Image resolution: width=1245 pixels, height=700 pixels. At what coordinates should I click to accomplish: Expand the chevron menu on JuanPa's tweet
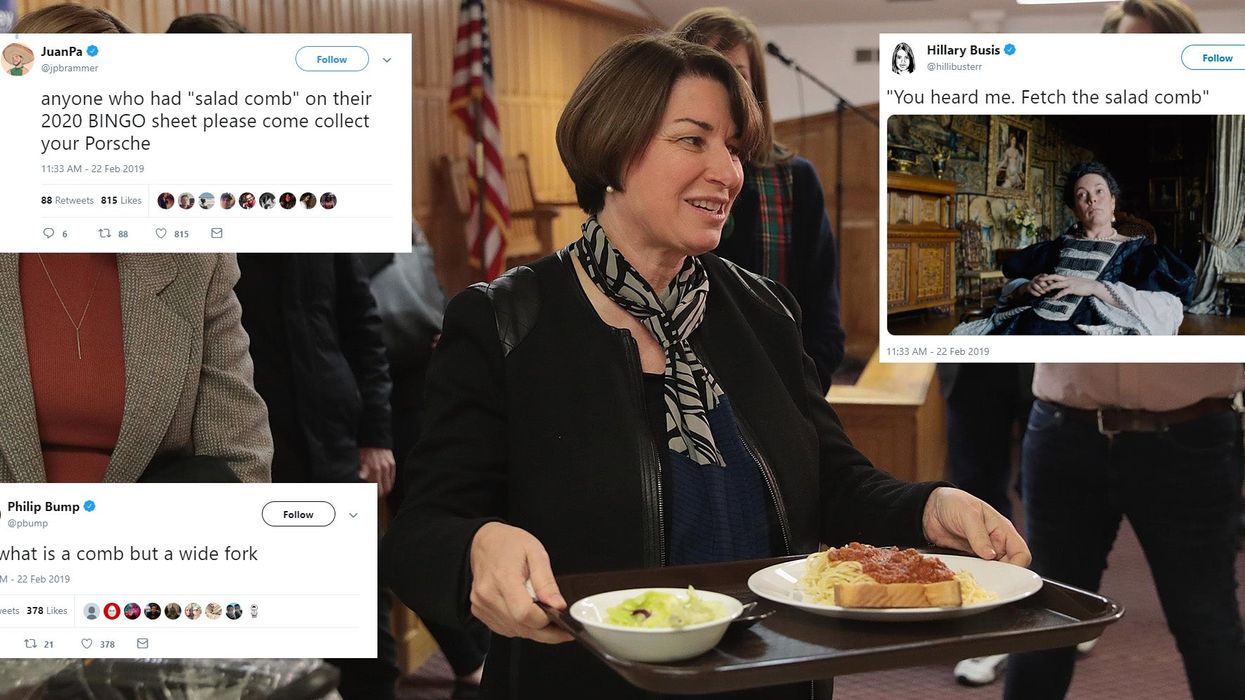(x=387, y=60)
